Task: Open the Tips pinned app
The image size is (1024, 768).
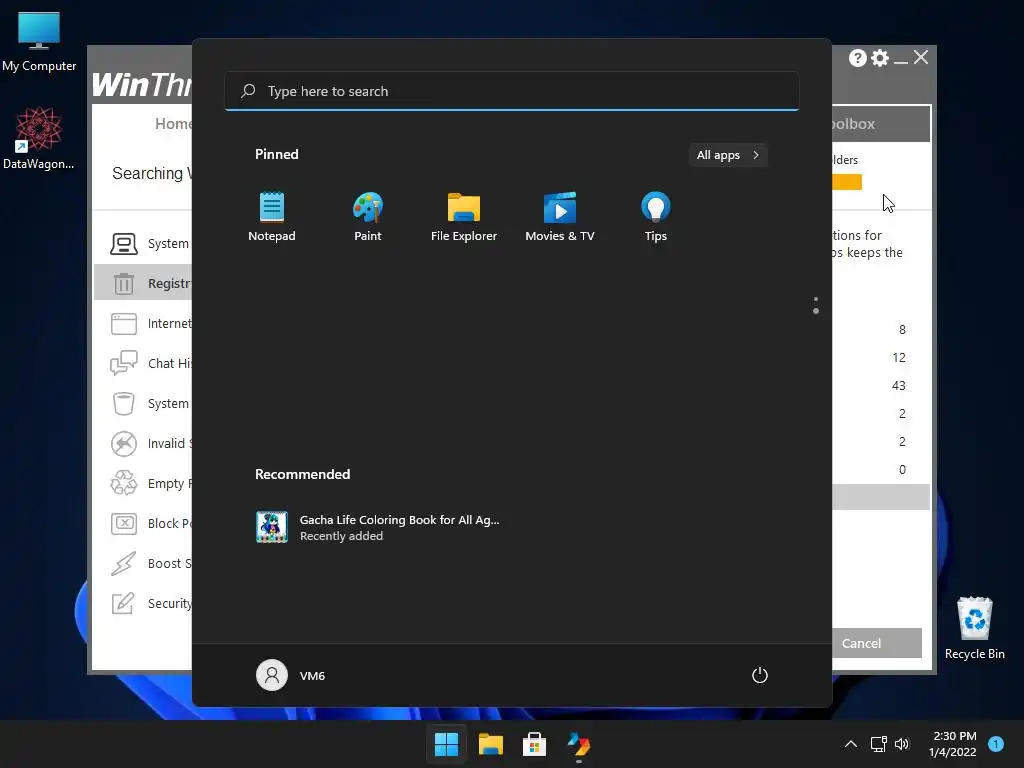Action: (x=656, y=217)
